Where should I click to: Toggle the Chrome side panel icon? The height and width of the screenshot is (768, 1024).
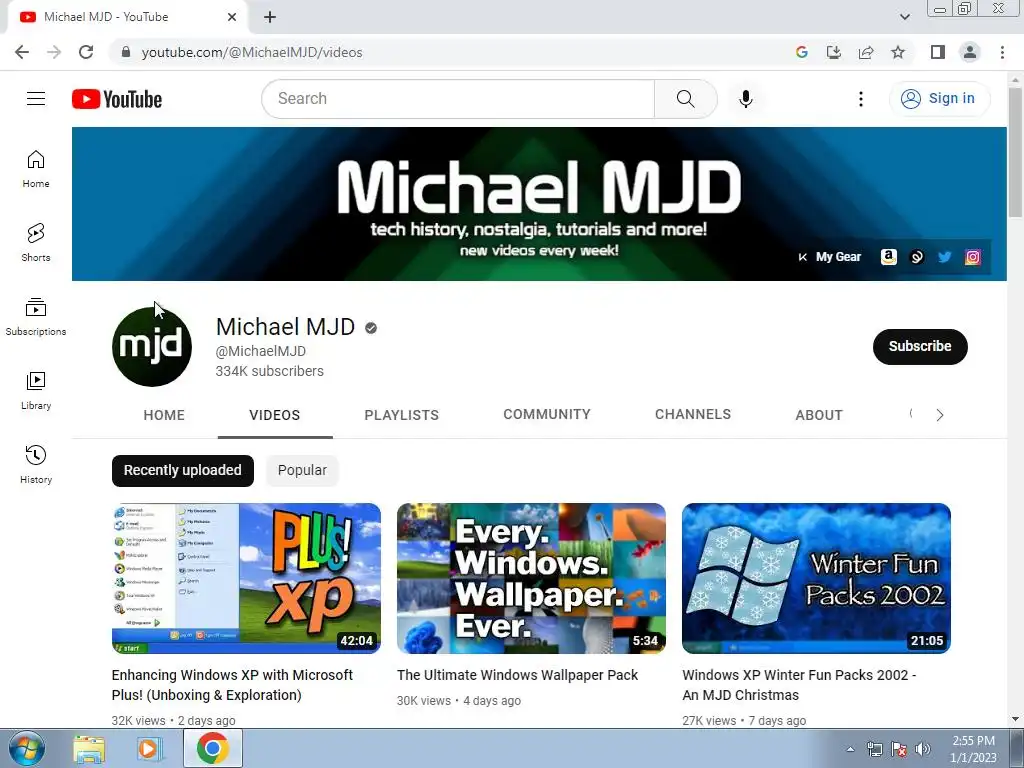938,52
